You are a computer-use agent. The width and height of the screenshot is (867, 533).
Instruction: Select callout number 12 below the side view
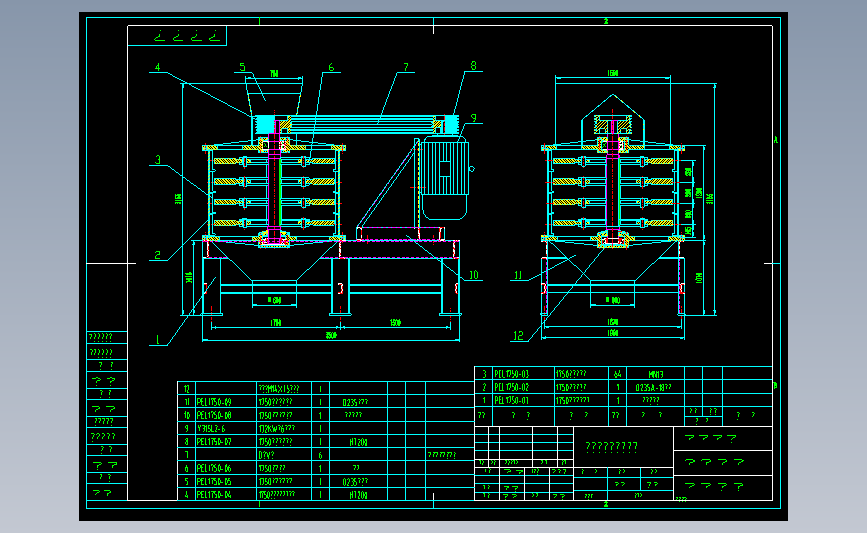tap(518, 336)
